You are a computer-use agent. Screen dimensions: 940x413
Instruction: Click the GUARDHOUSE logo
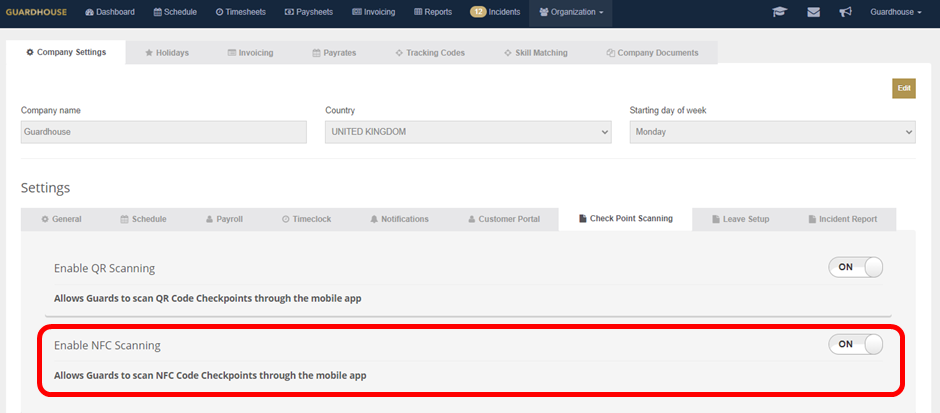coord(37,12)
